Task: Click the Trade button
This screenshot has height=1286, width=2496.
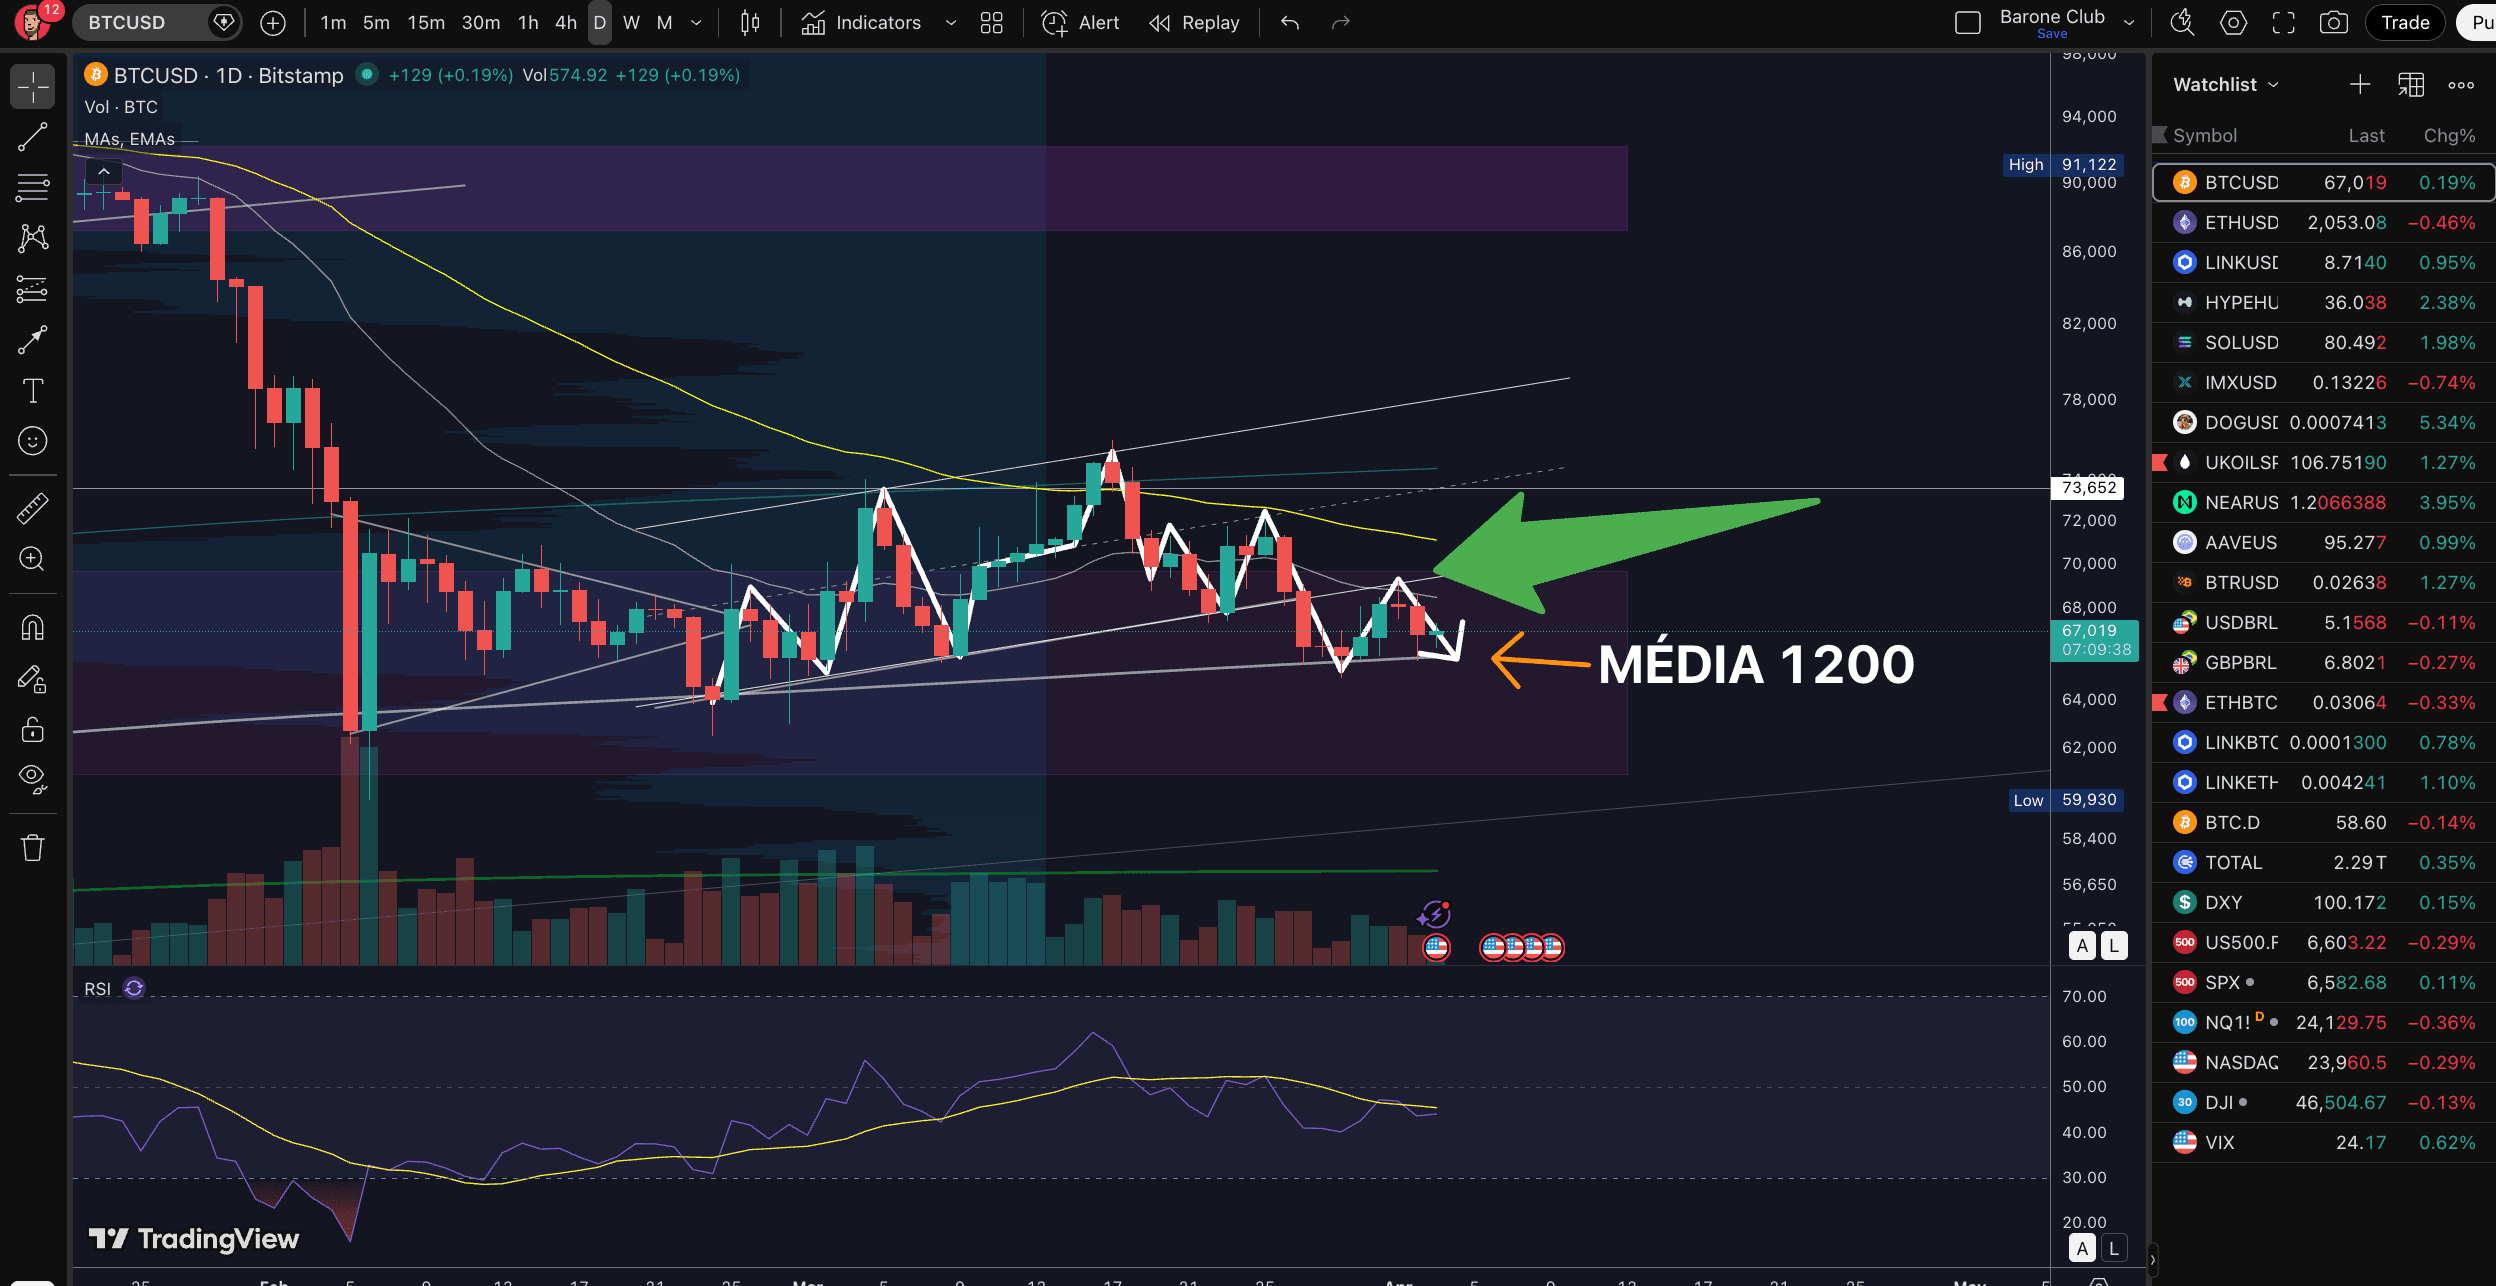Action: pyautogui.click(x=2404, y=22)
